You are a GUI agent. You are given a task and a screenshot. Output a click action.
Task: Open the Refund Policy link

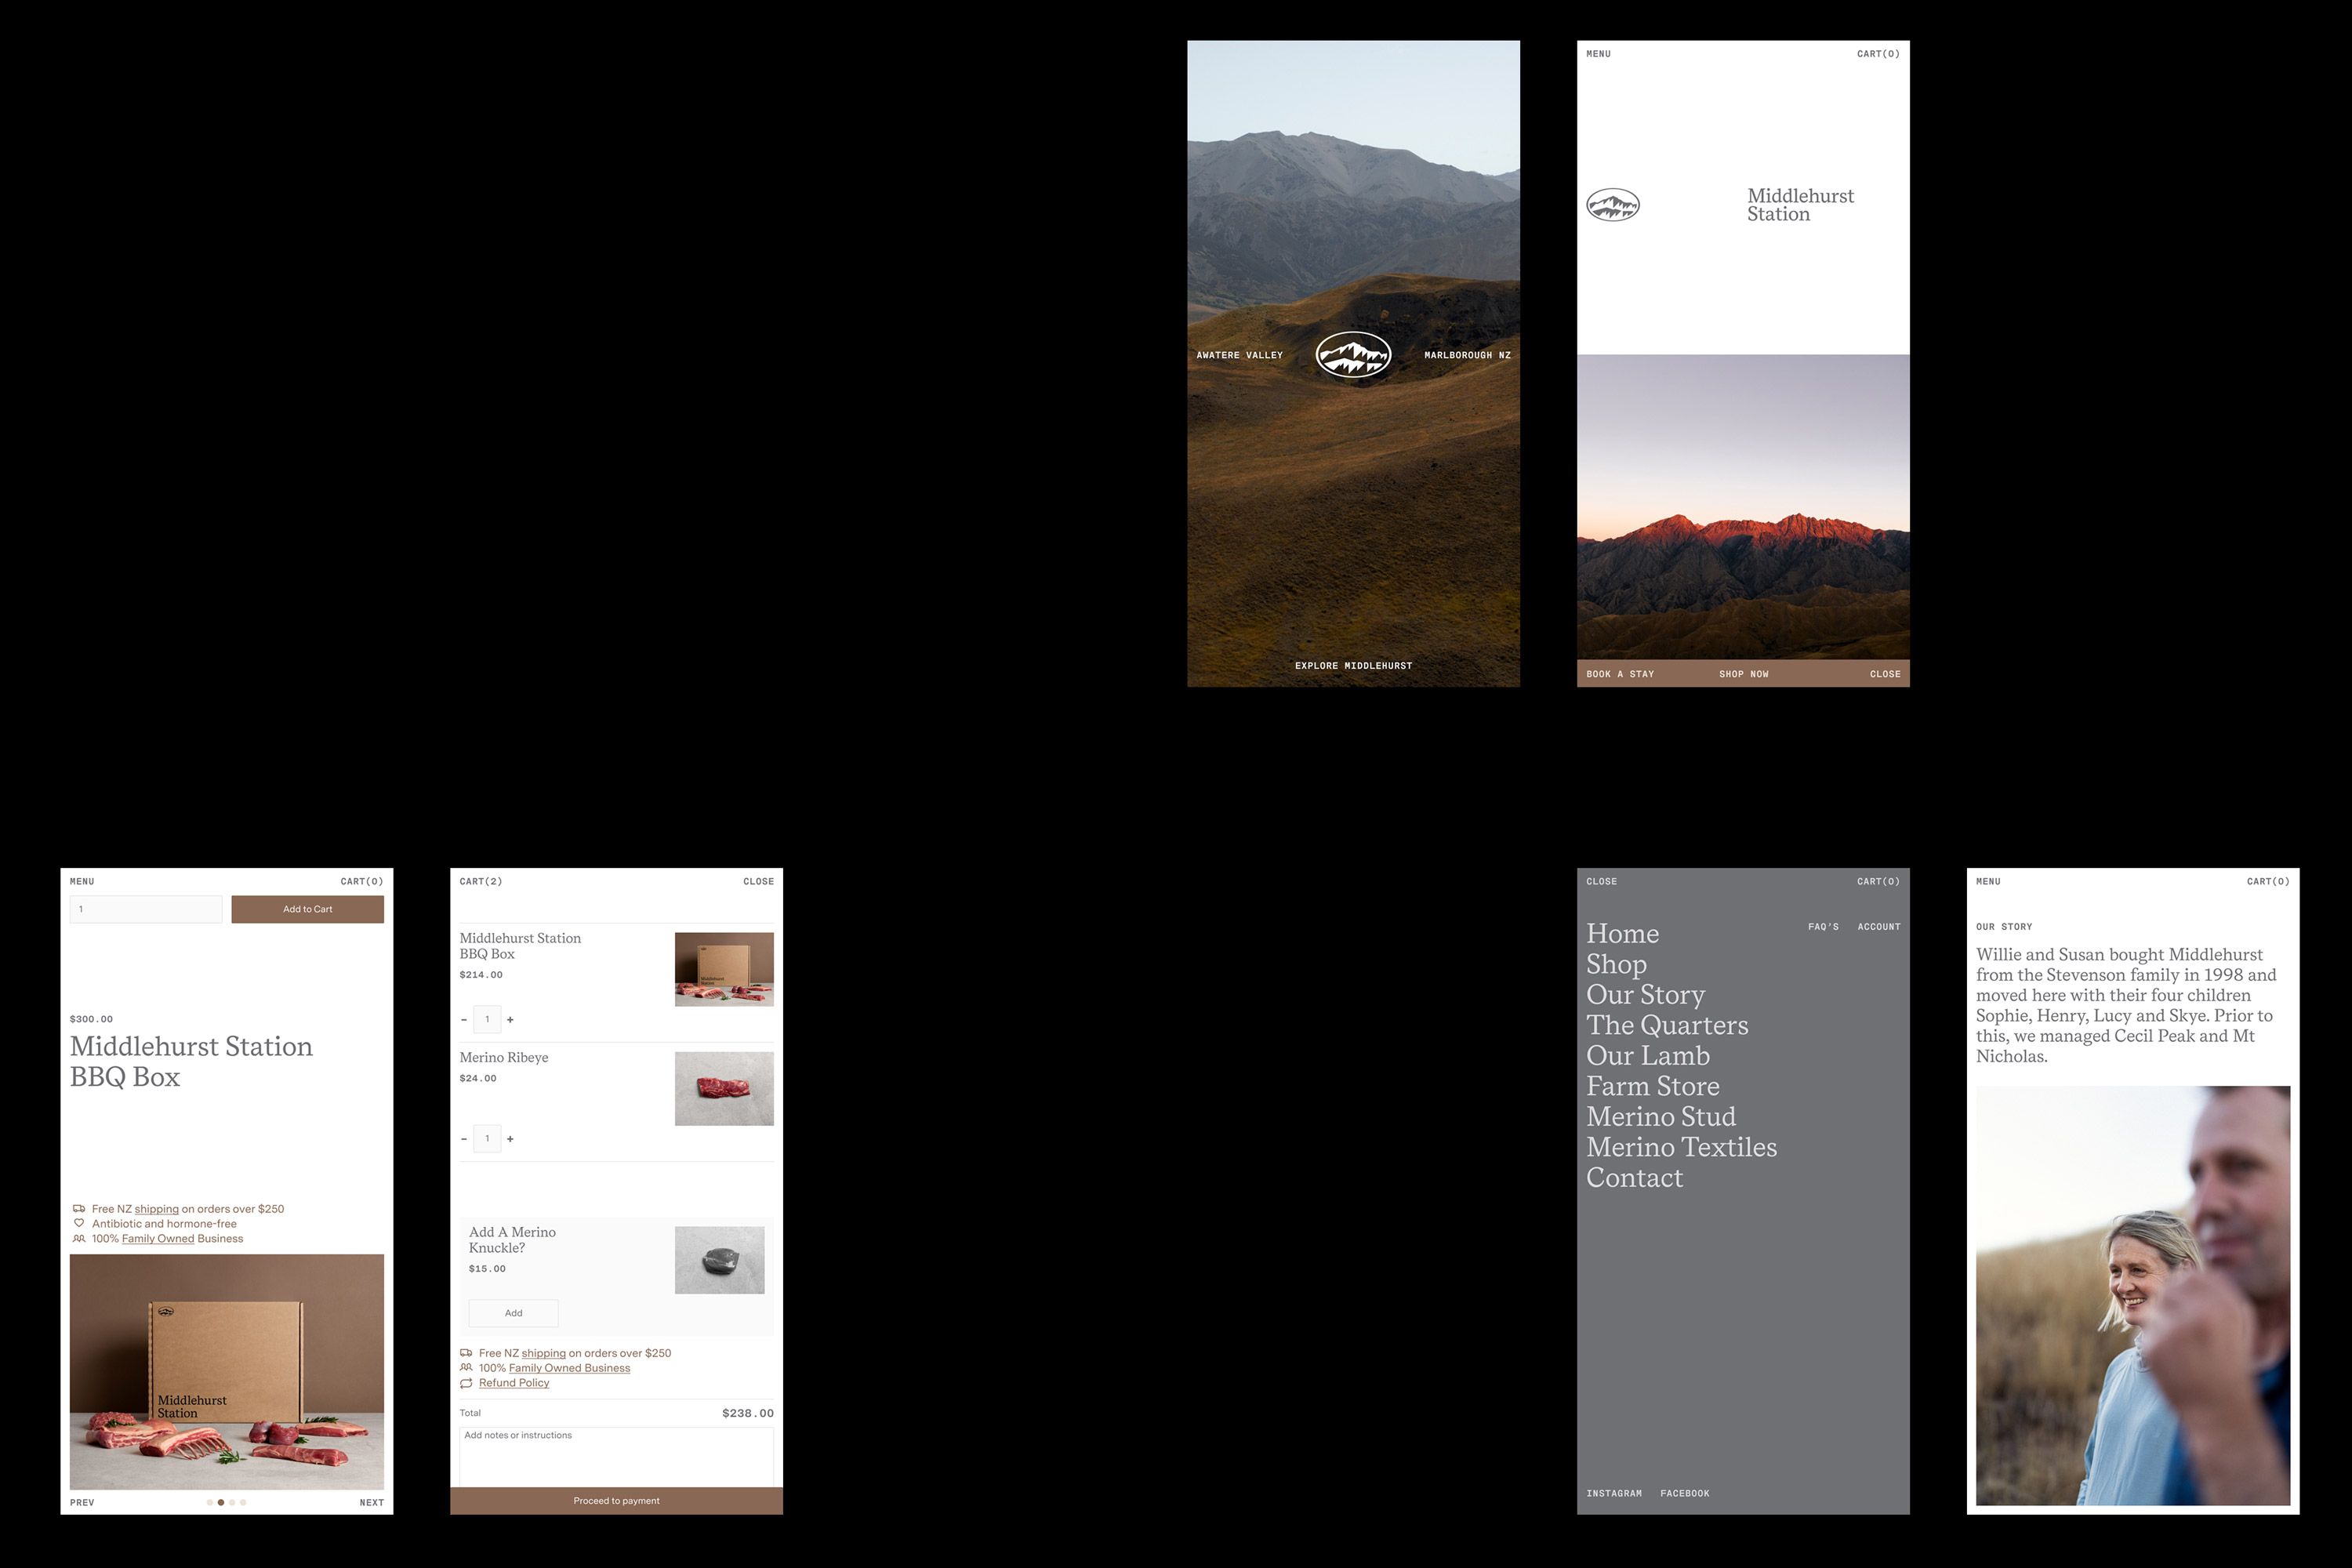[x=514, y=1383]
